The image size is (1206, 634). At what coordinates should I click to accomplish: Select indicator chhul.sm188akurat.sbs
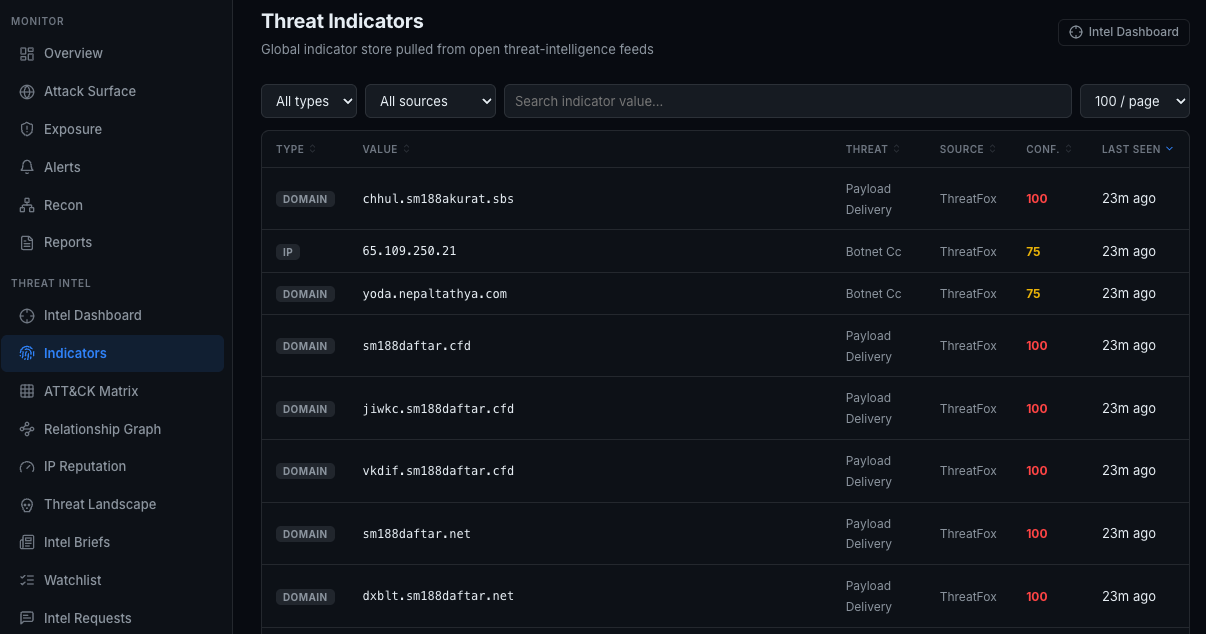tap(438, 199)
